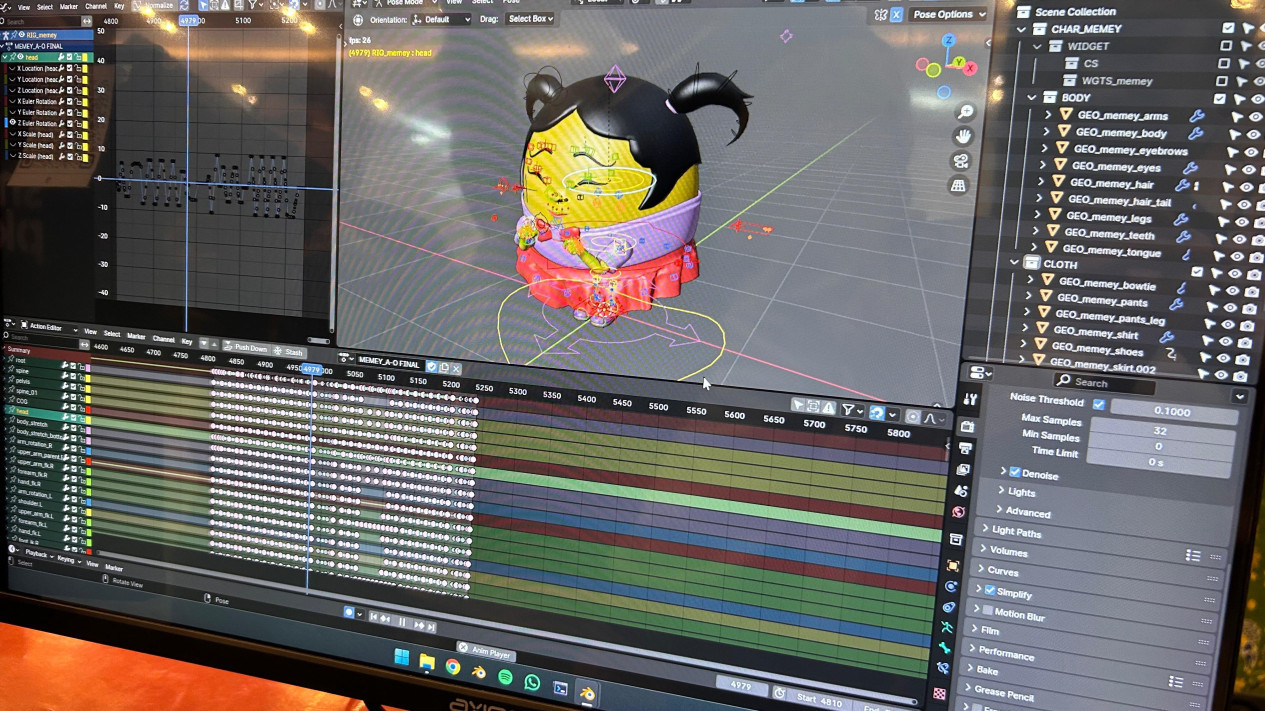
Task: Open WhatsApp from taskbar
Action: pyautogui.click(x=532, y=683)
